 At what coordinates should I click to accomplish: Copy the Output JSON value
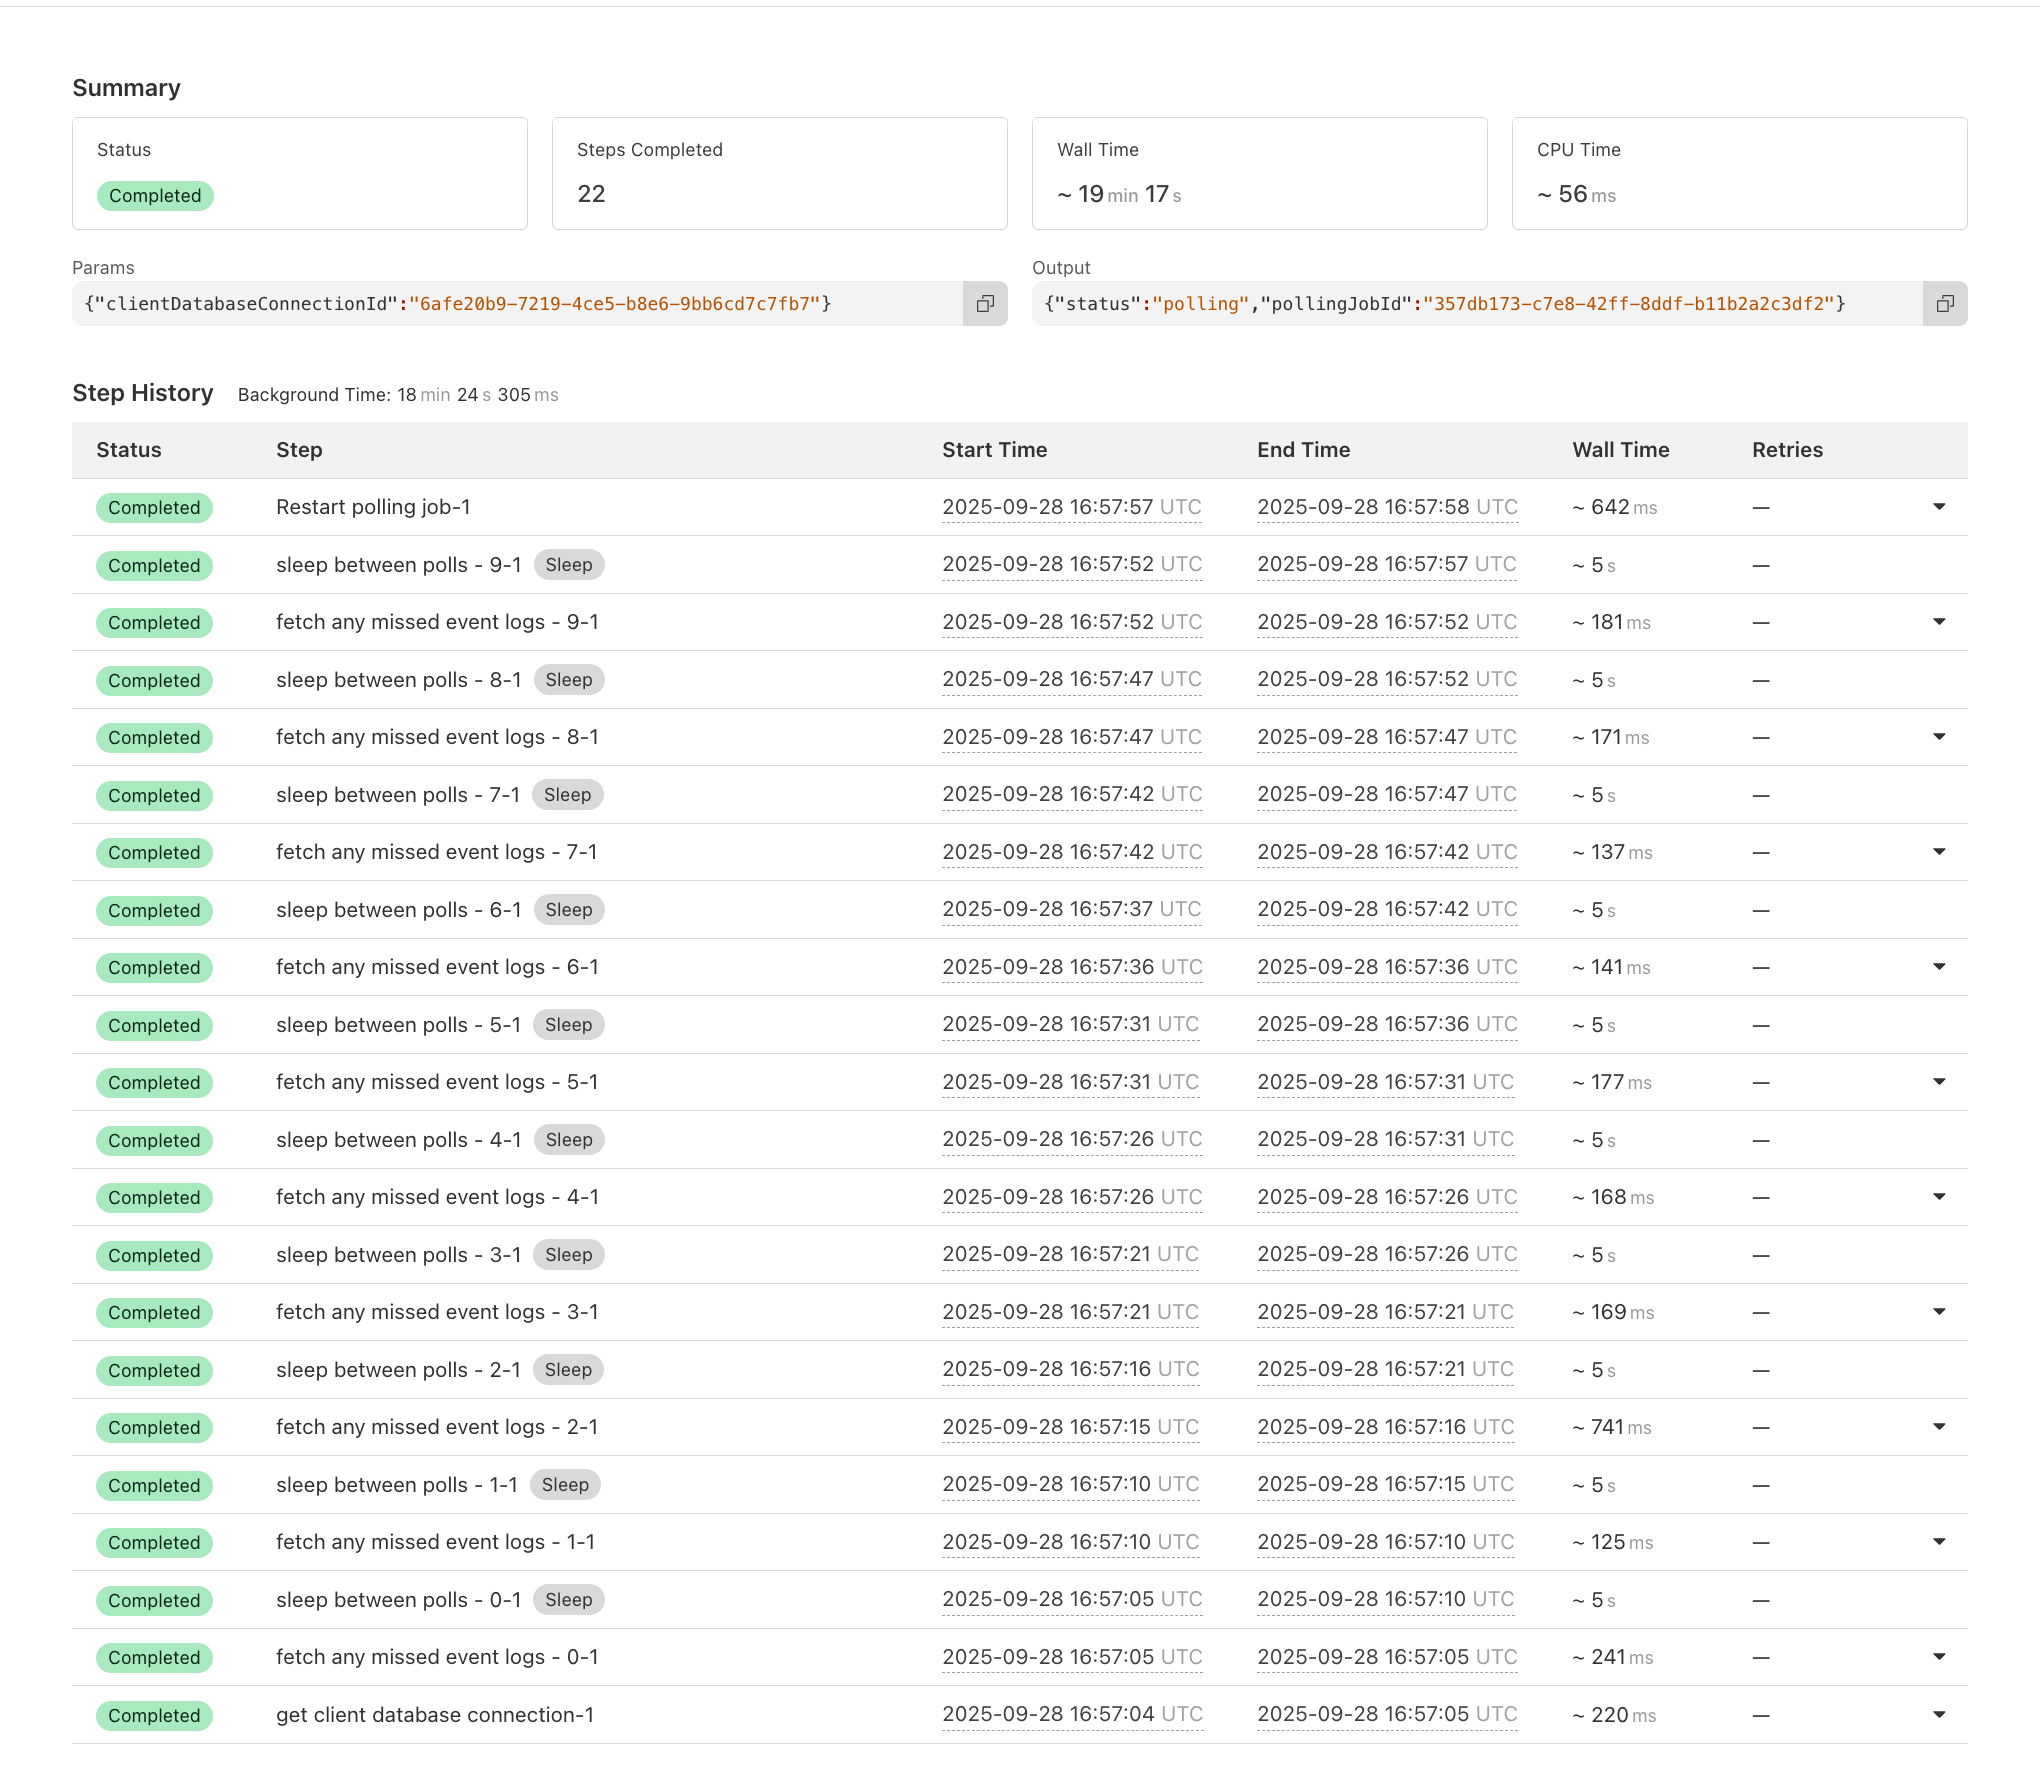(1944, 304)
